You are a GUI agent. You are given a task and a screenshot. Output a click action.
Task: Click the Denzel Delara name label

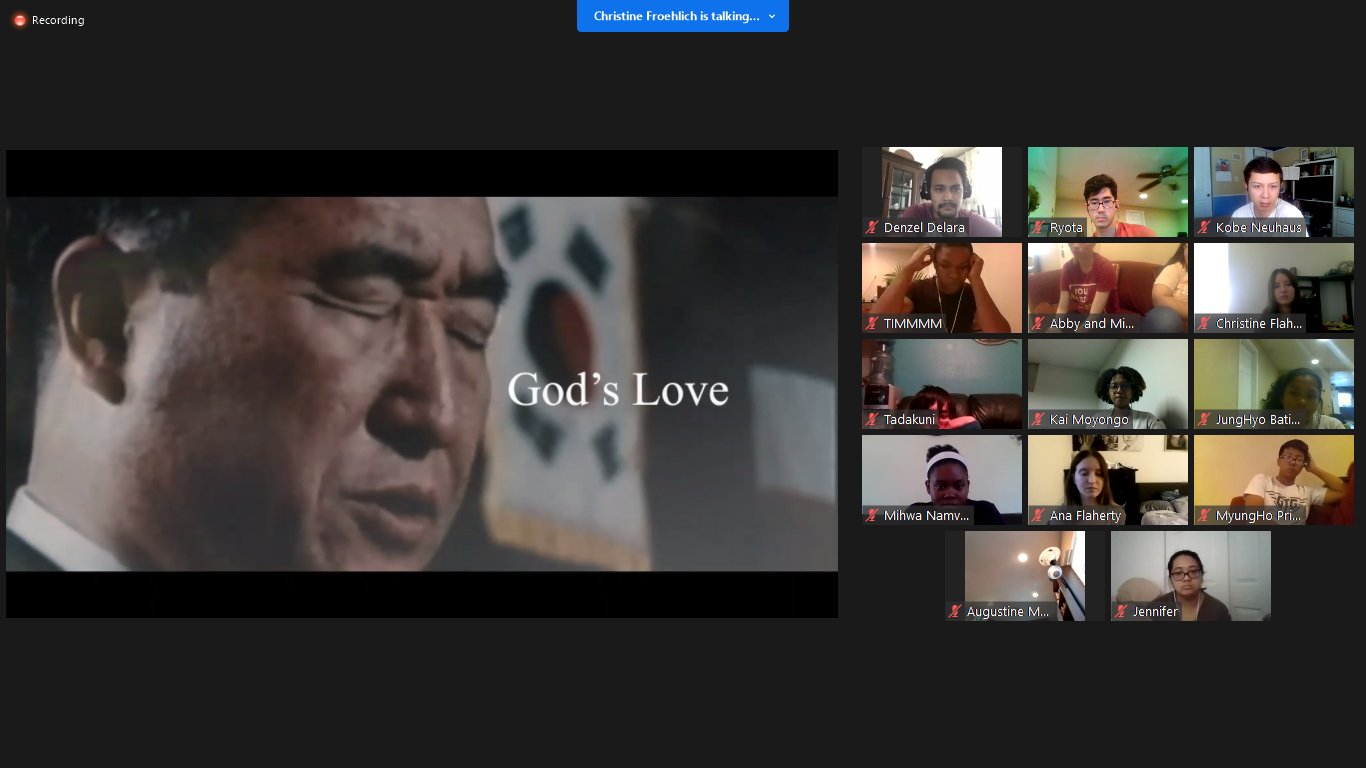click(924, 228)
